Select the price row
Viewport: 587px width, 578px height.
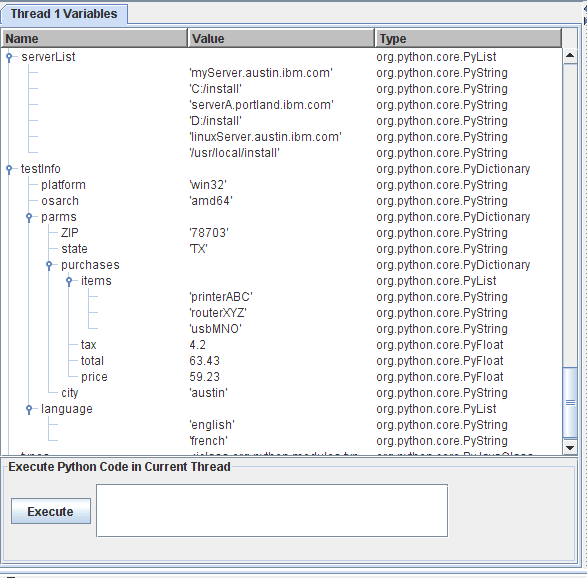(282, 377)
